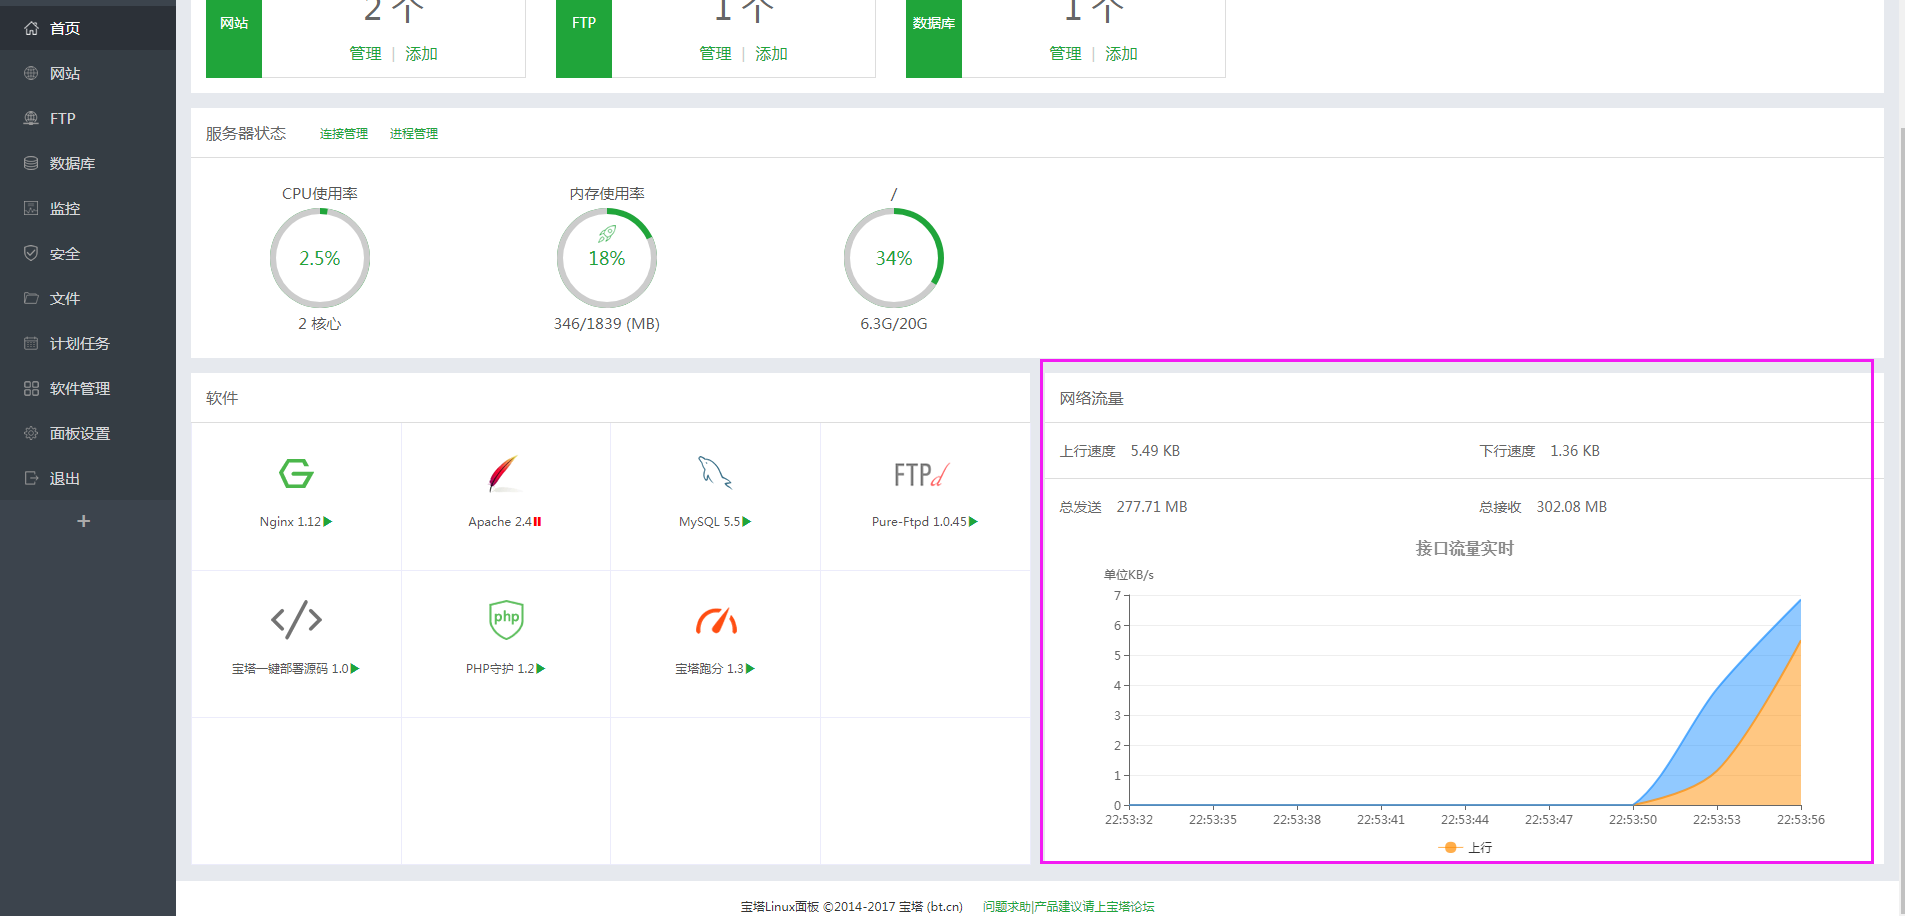
Task: Click the 总接收 302.08 MB value
Action: coord(1572,507)
